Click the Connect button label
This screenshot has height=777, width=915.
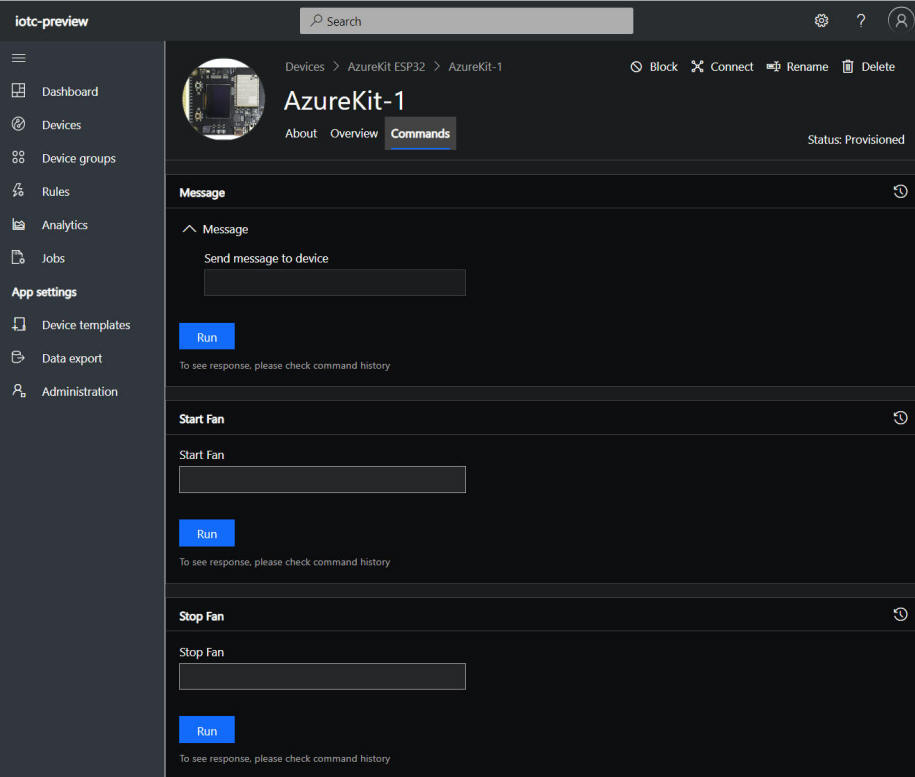[732, 66]
